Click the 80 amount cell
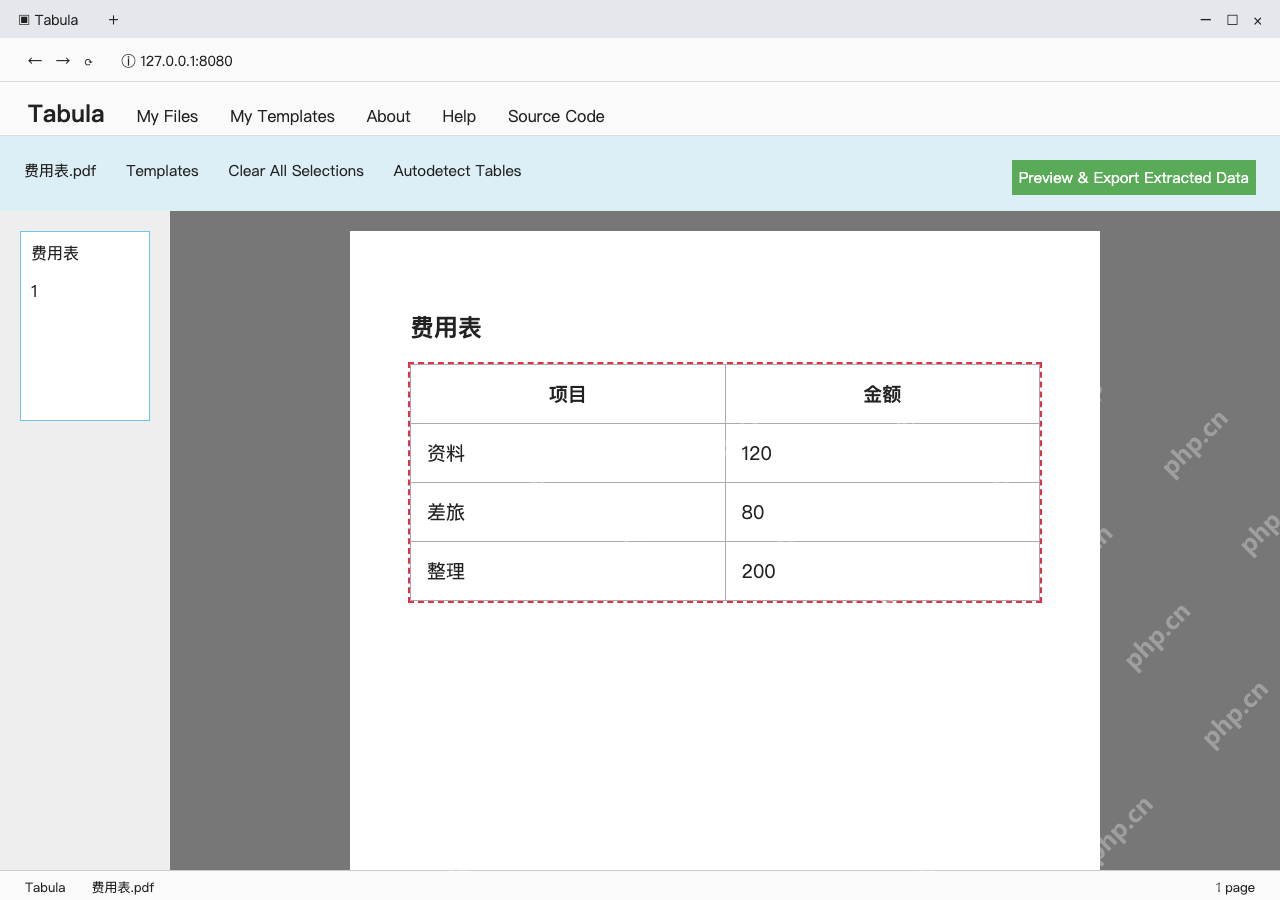The width and height of the screenshot is (1280, 900). pyautogui.click(x=883, y=512)
